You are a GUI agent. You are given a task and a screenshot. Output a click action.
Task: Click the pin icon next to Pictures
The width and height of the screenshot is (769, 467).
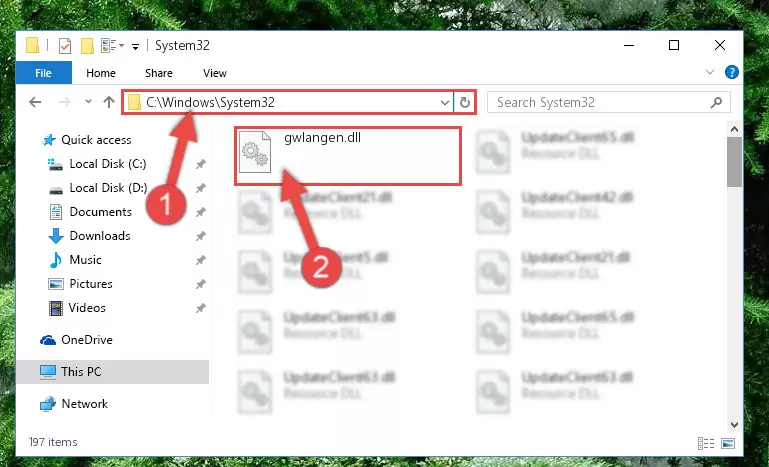[x=201, y=285]
